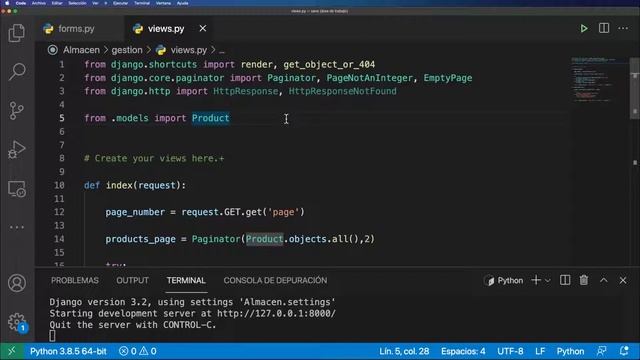
Task: Open the development server URL http://127.0.0.1:8000/
Action: 276,313
